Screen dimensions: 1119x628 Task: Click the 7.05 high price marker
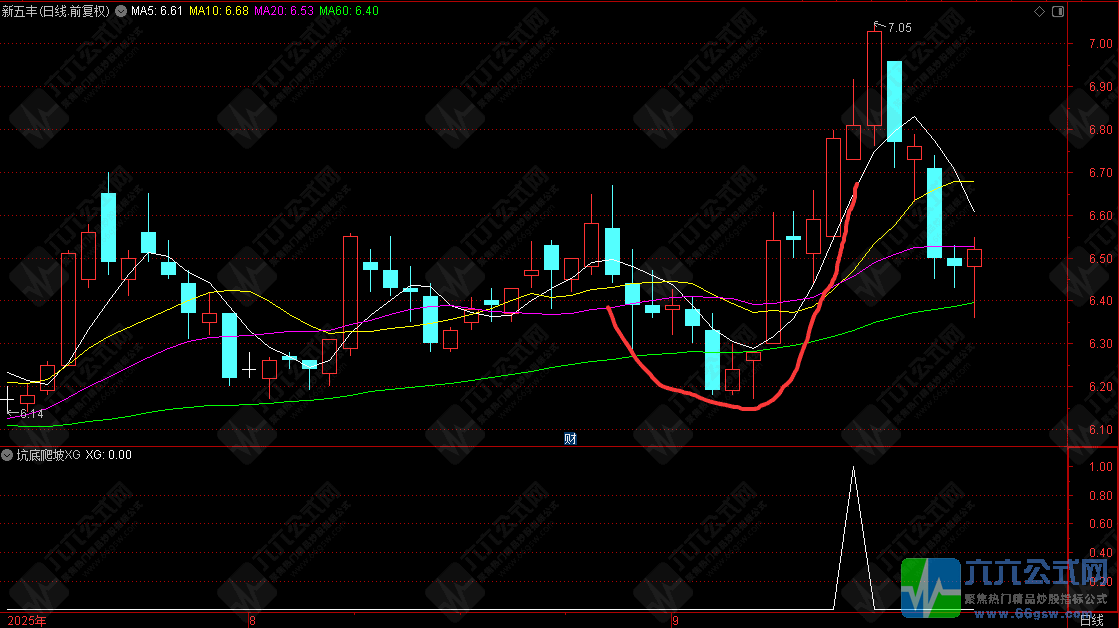pos(899,28)
